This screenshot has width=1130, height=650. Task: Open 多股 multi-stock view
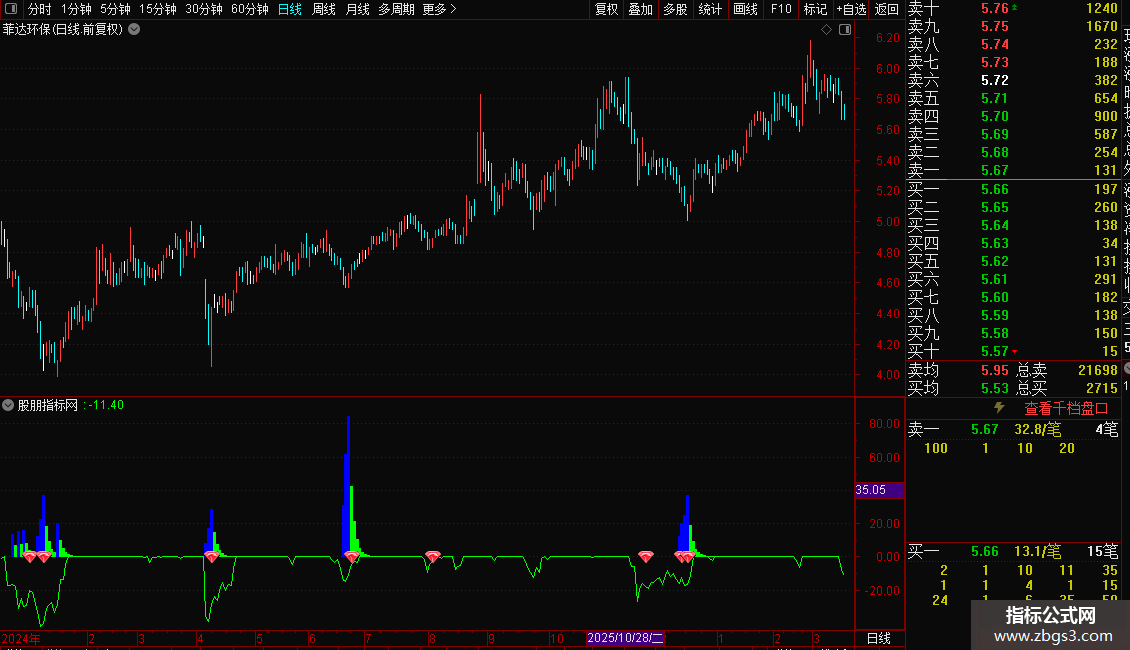[x=675, y=9]
